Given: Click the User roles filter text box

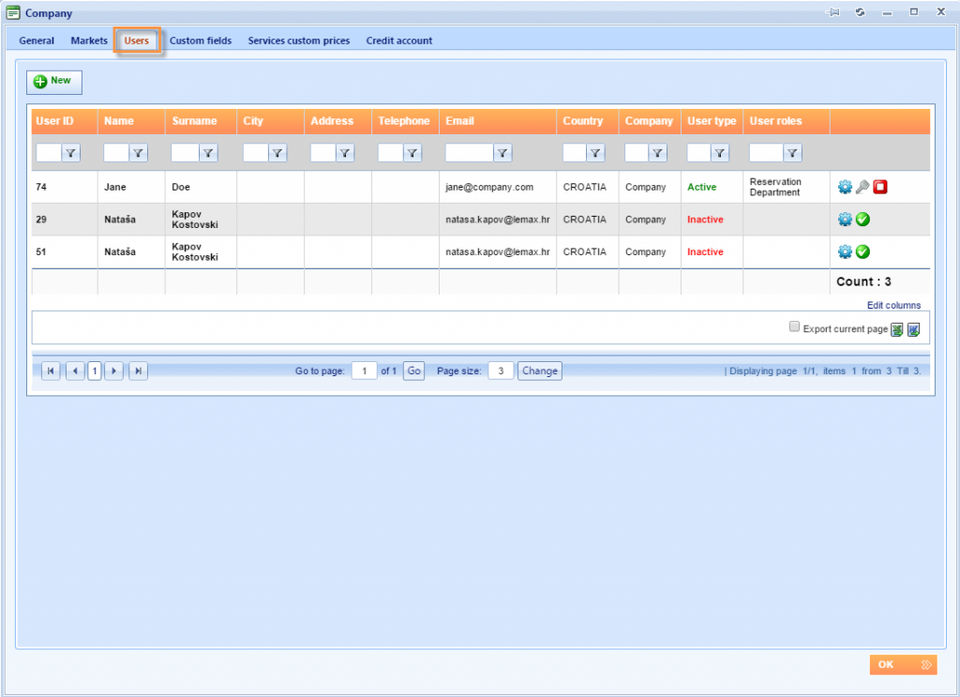Looking at the screenshot, I should [x=766, y=153].
